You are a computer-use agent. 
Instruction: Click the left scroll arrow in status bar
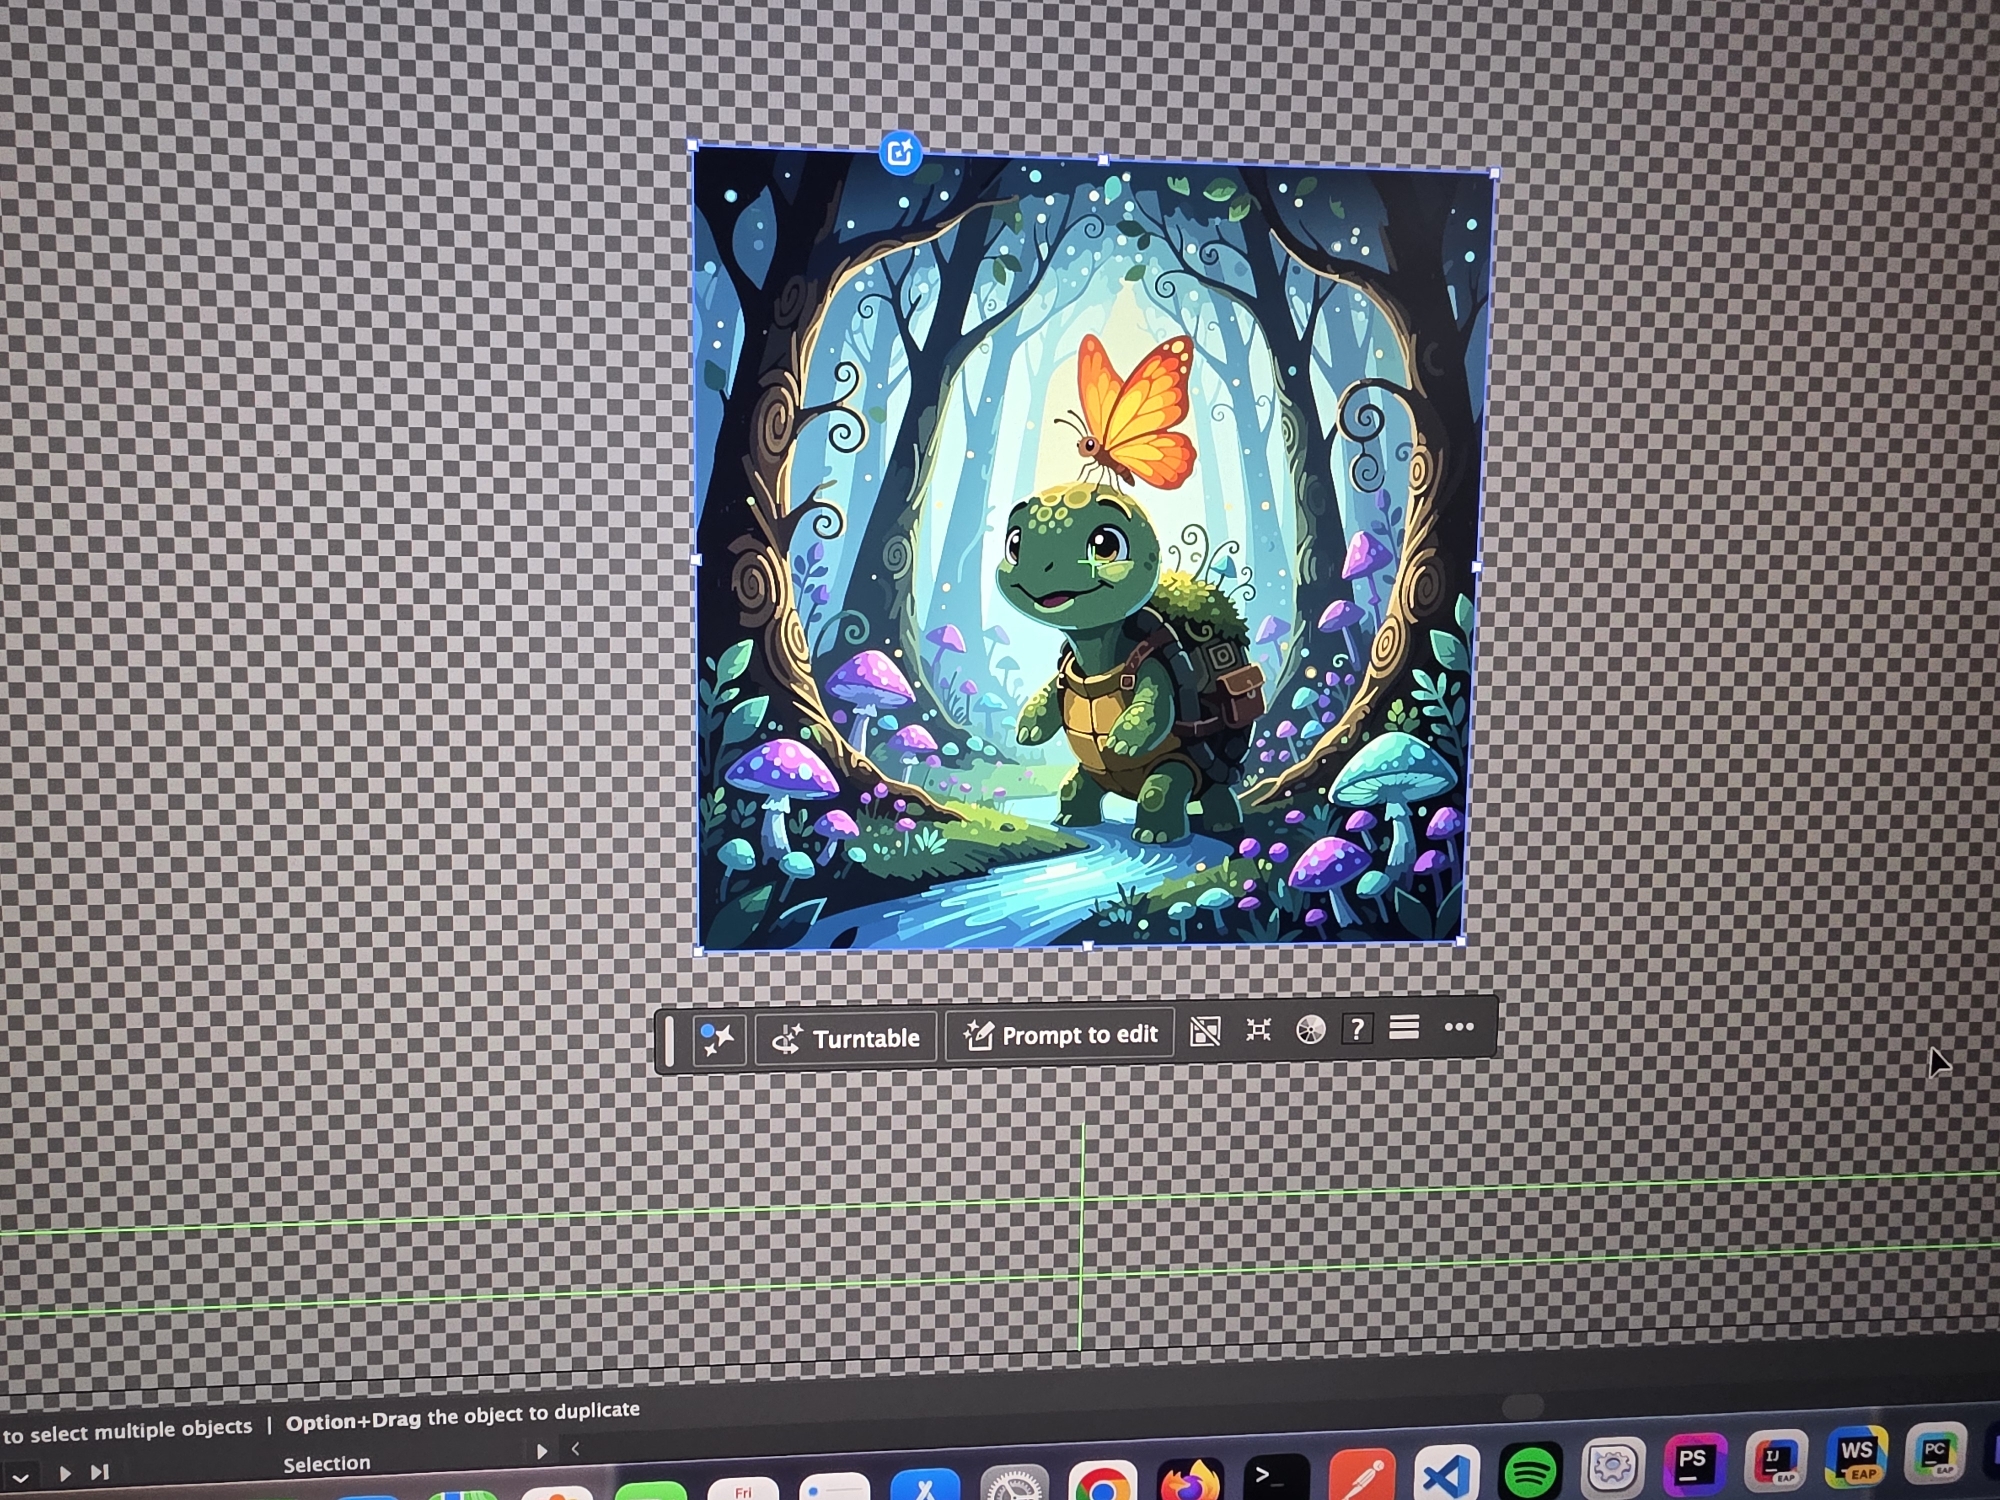pyautogui.click(x=575, y=1448)
